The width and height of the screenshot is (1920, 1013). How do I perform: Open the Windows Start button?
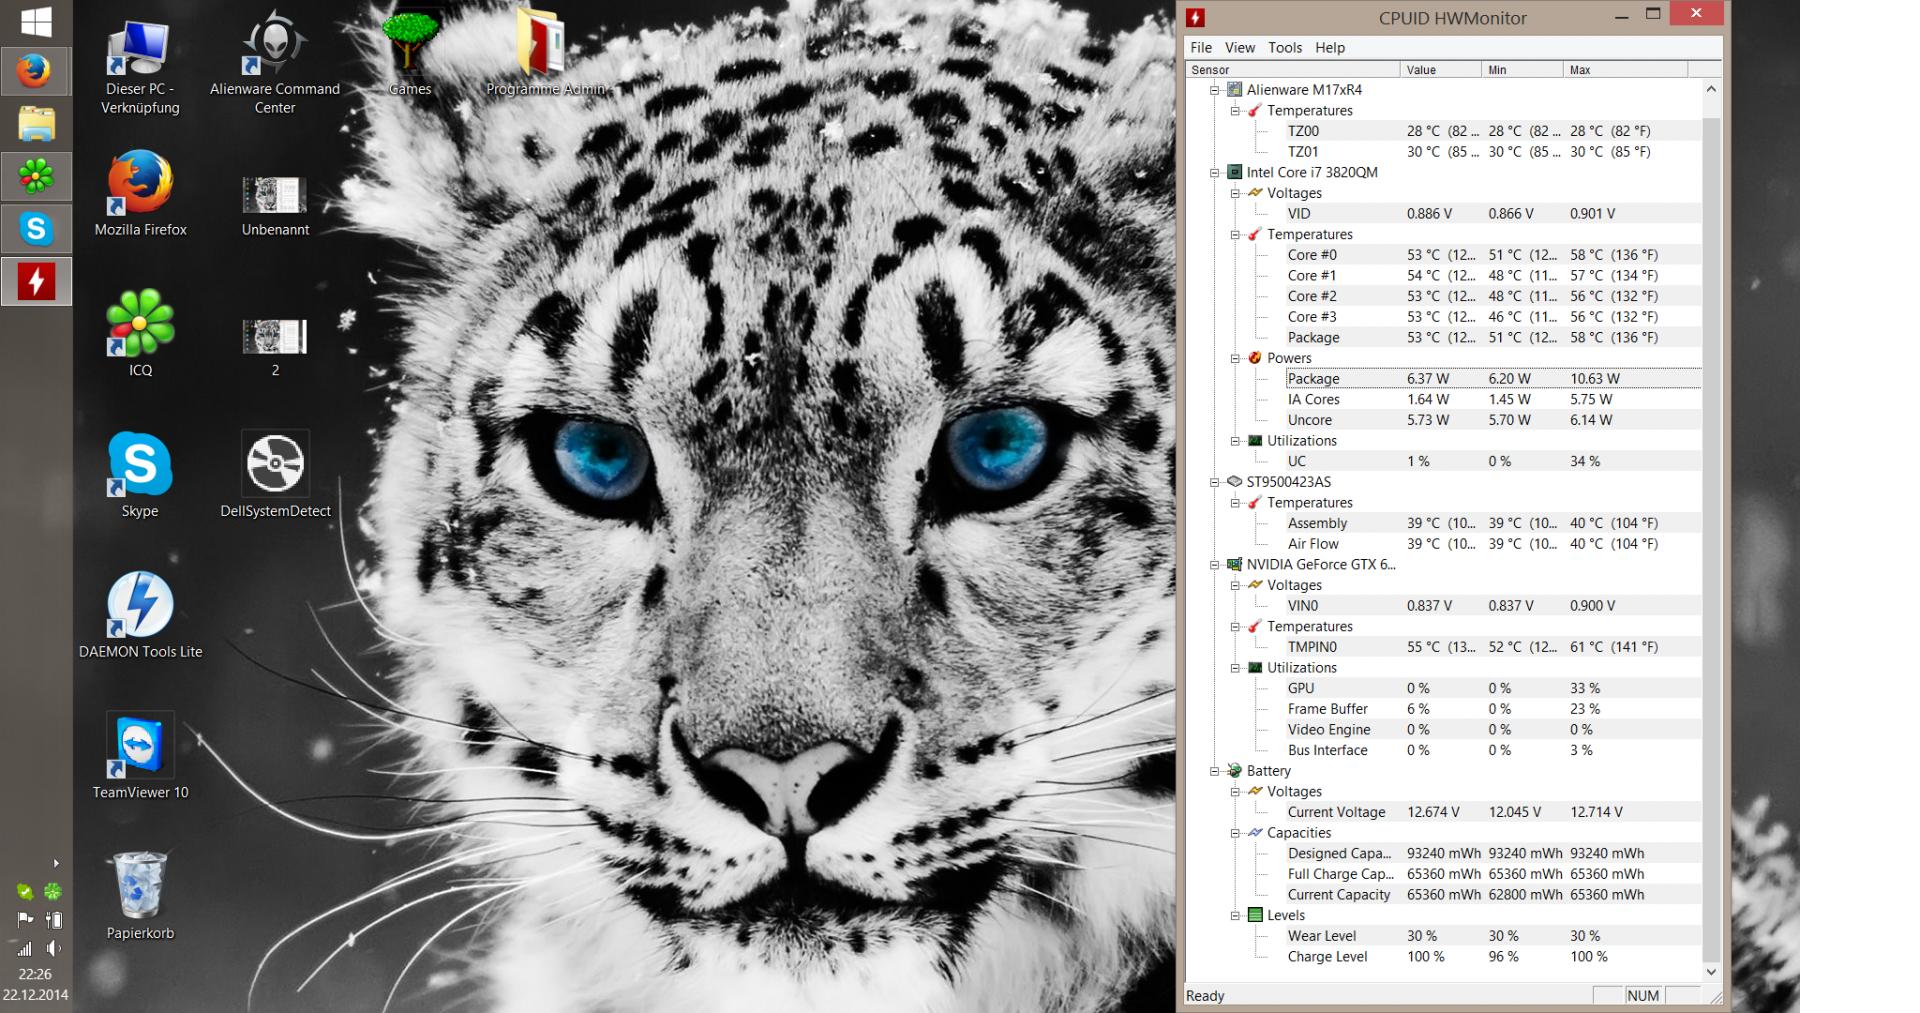coord(36,22)
